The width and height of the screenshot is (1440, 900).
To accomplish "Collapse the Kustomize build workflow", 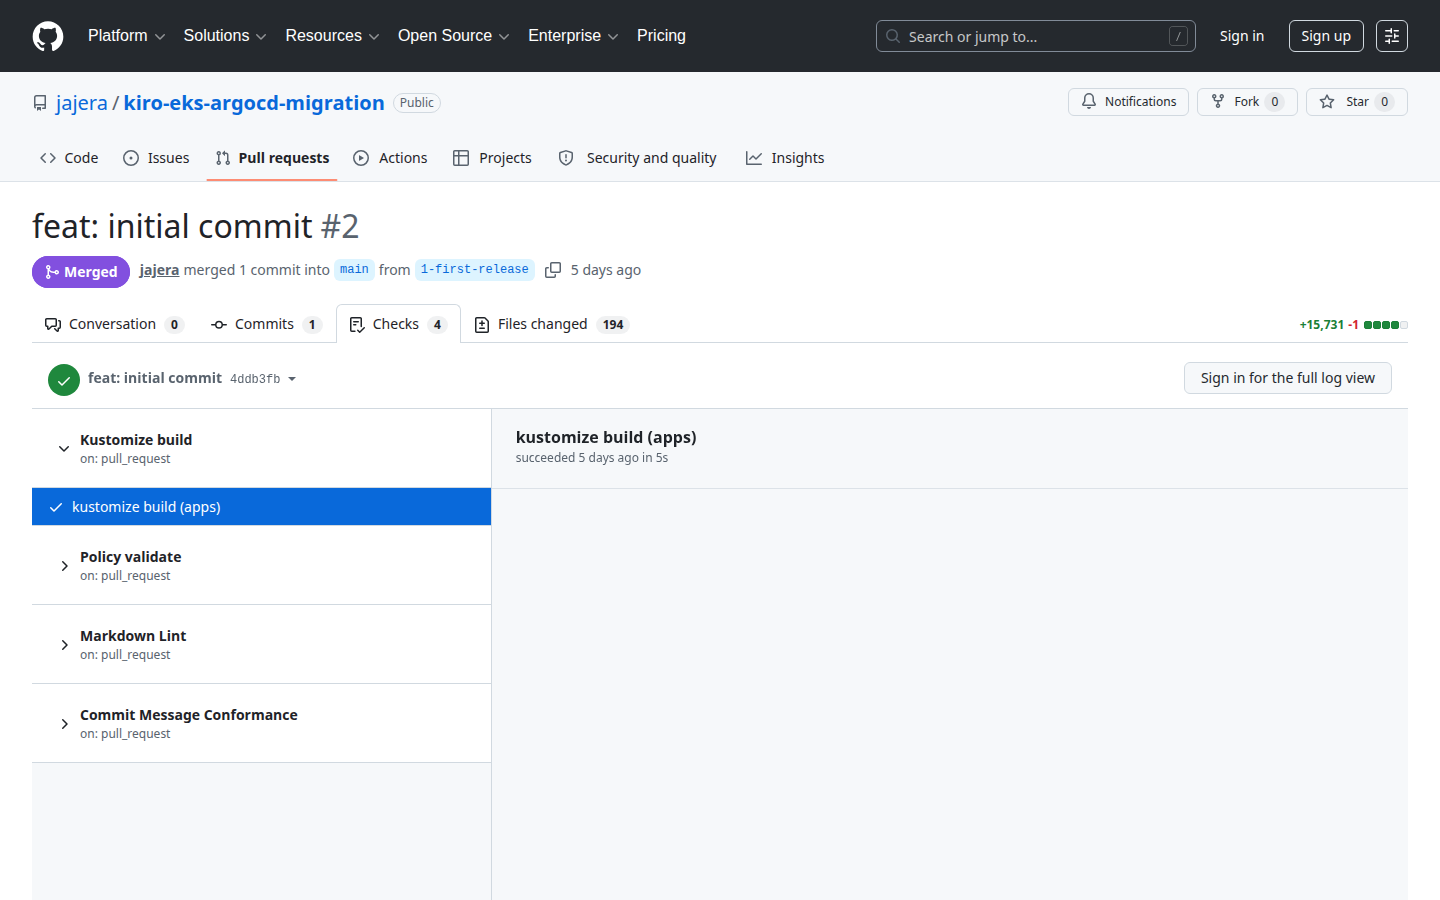I will [261, 449].
